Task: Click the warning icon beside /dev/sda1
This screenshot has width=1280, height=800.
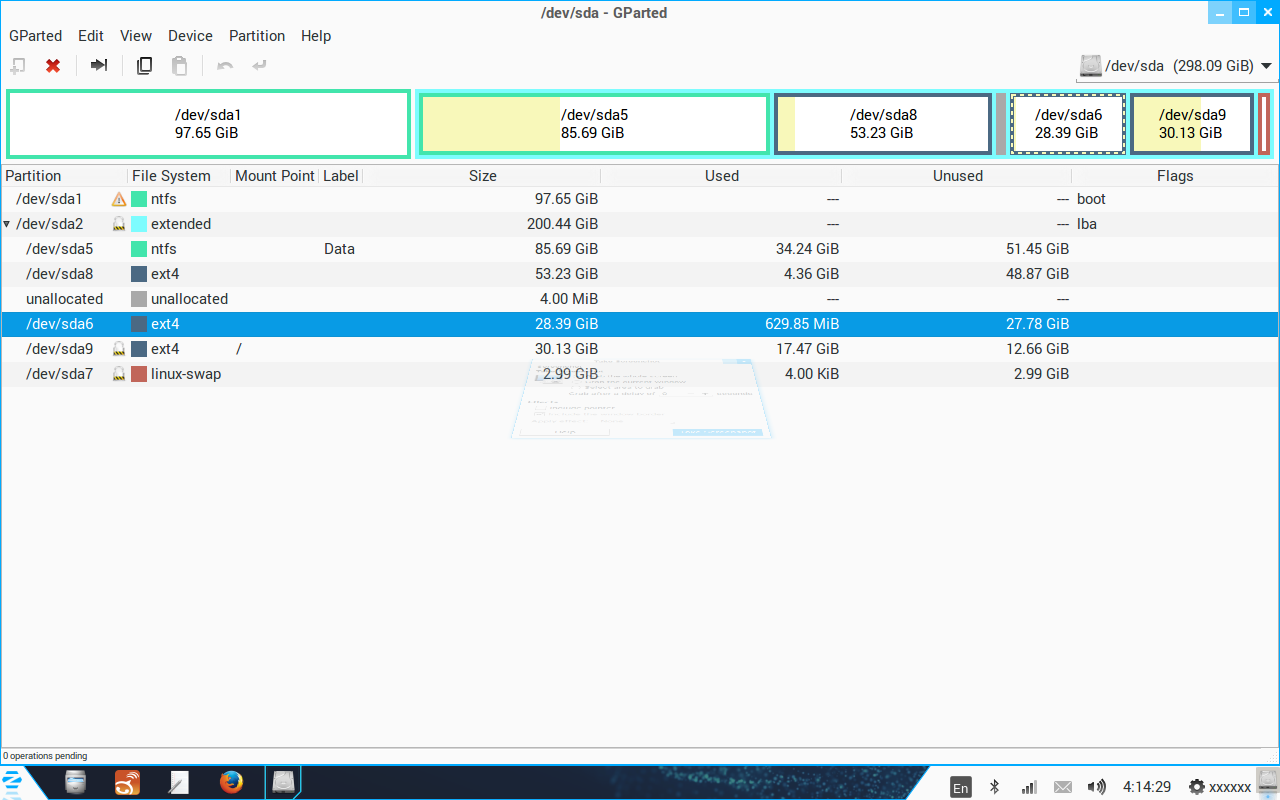Action: pos(119,199)
